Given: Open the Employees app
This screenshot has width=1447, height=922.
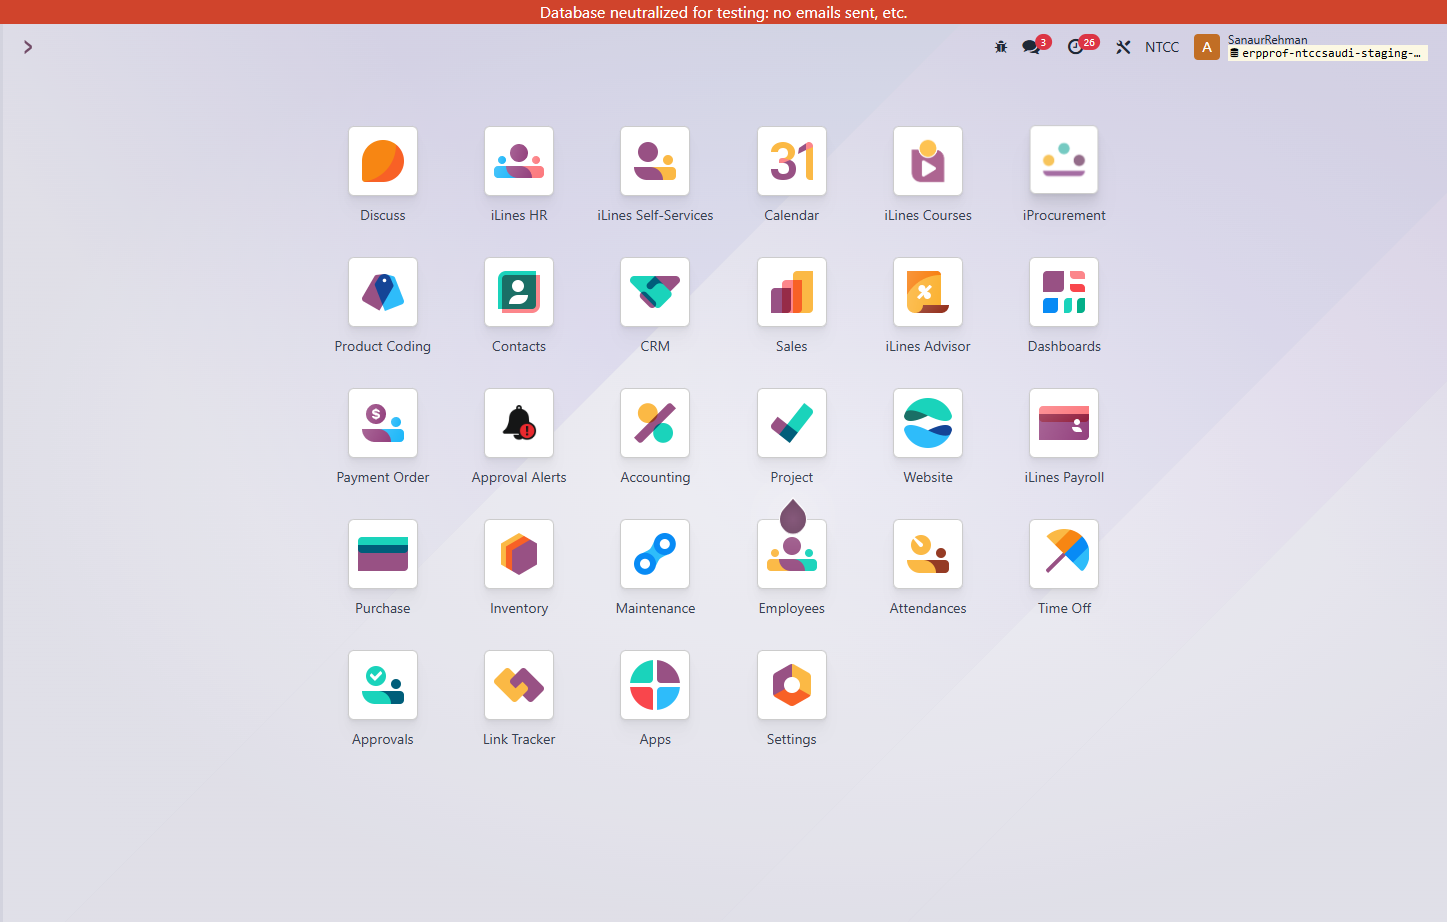Looking at the screenshot, I should click(x=792, y=554).
